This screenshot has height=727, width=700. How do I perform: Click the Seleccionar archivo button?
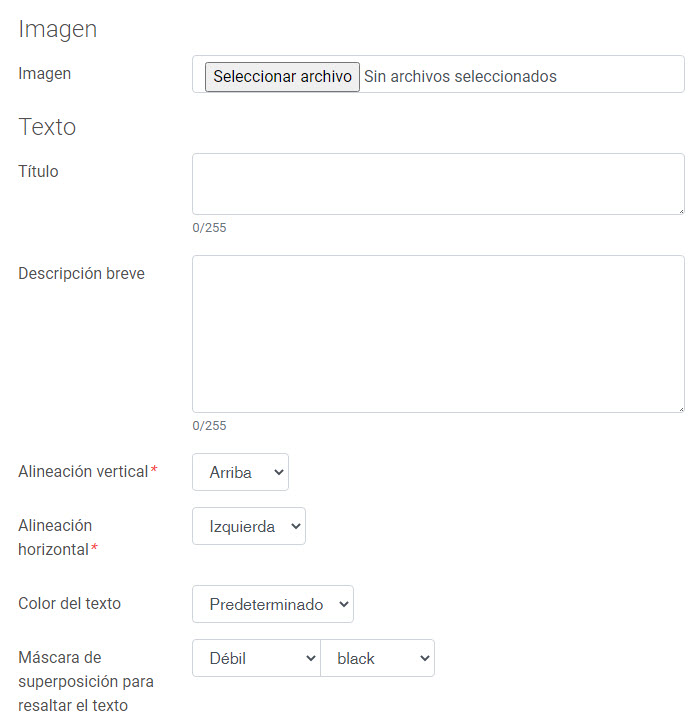(282, 77)
